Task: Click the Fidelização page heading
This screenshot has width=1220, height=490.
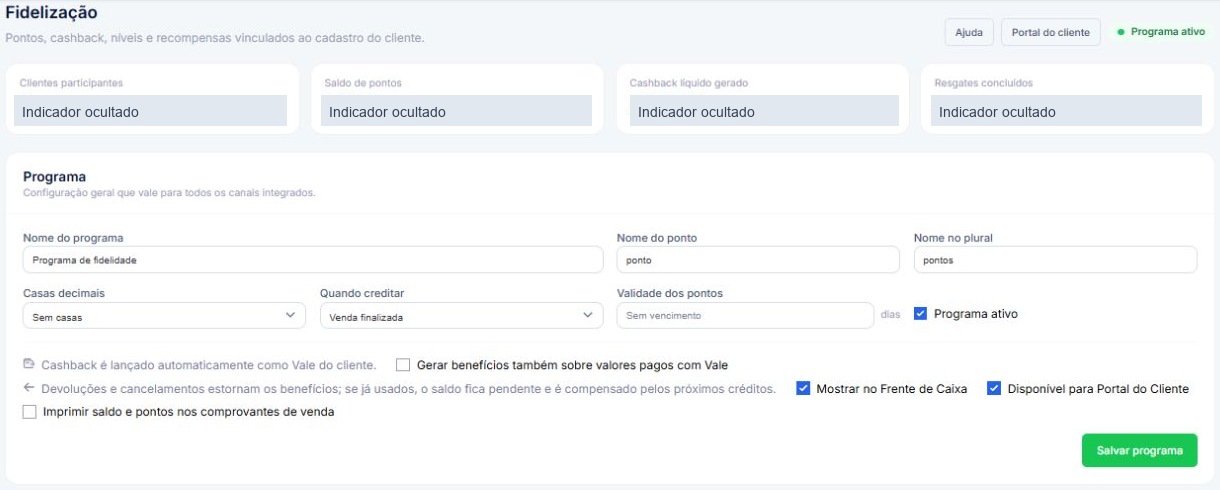Action: [x=51, y=13]
